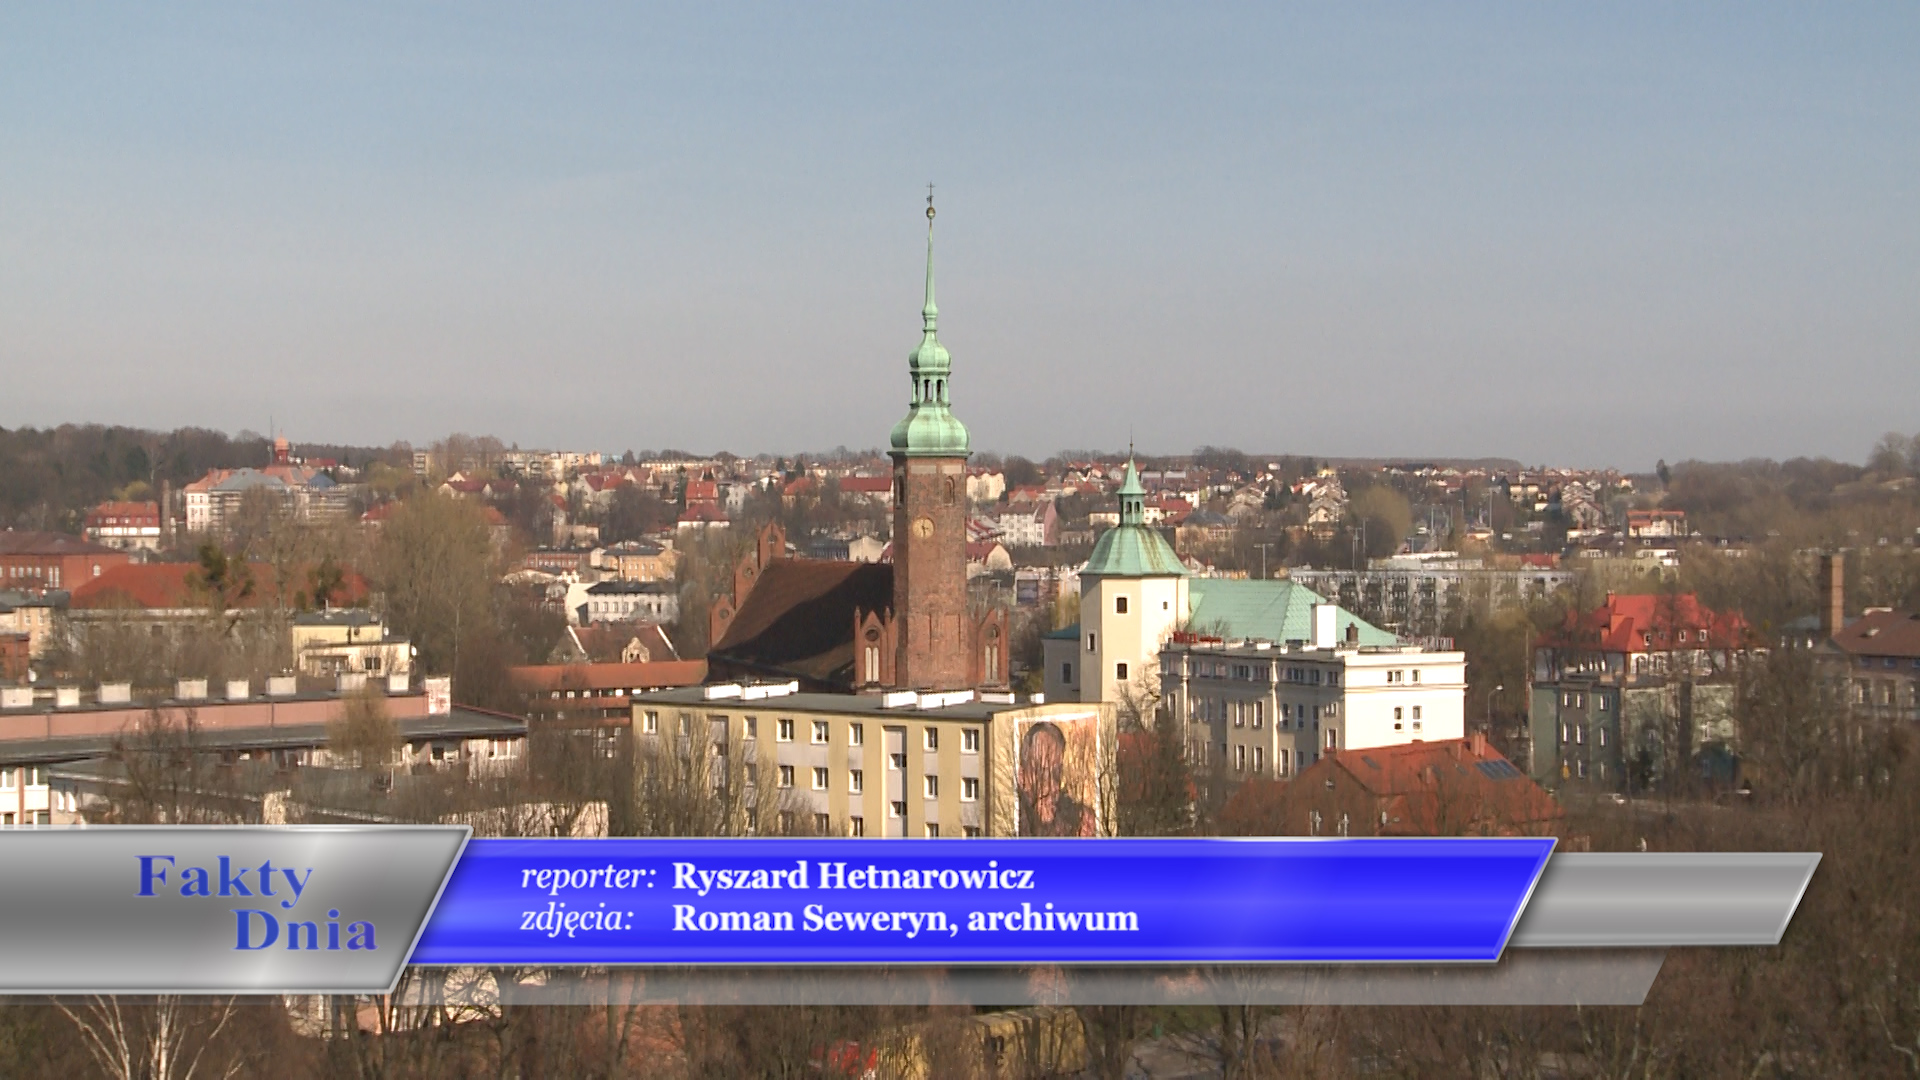Click the 'Fakty Dnia' programme logo text
The width and height of the screenshot is (1920, 1080).
[x=257, y=903]
